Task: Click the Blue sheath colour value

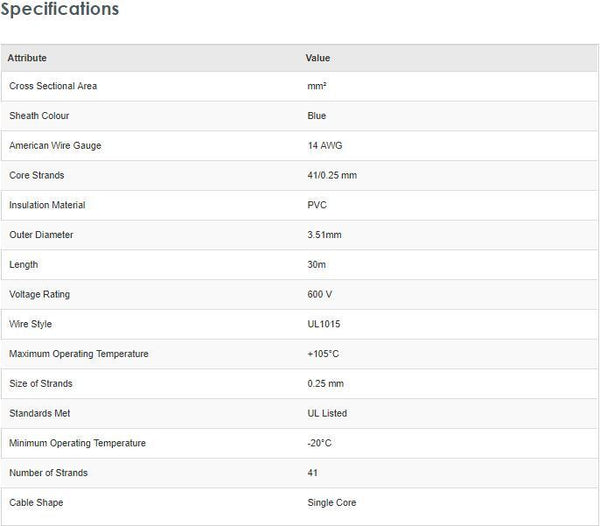Action: (317, 116)
